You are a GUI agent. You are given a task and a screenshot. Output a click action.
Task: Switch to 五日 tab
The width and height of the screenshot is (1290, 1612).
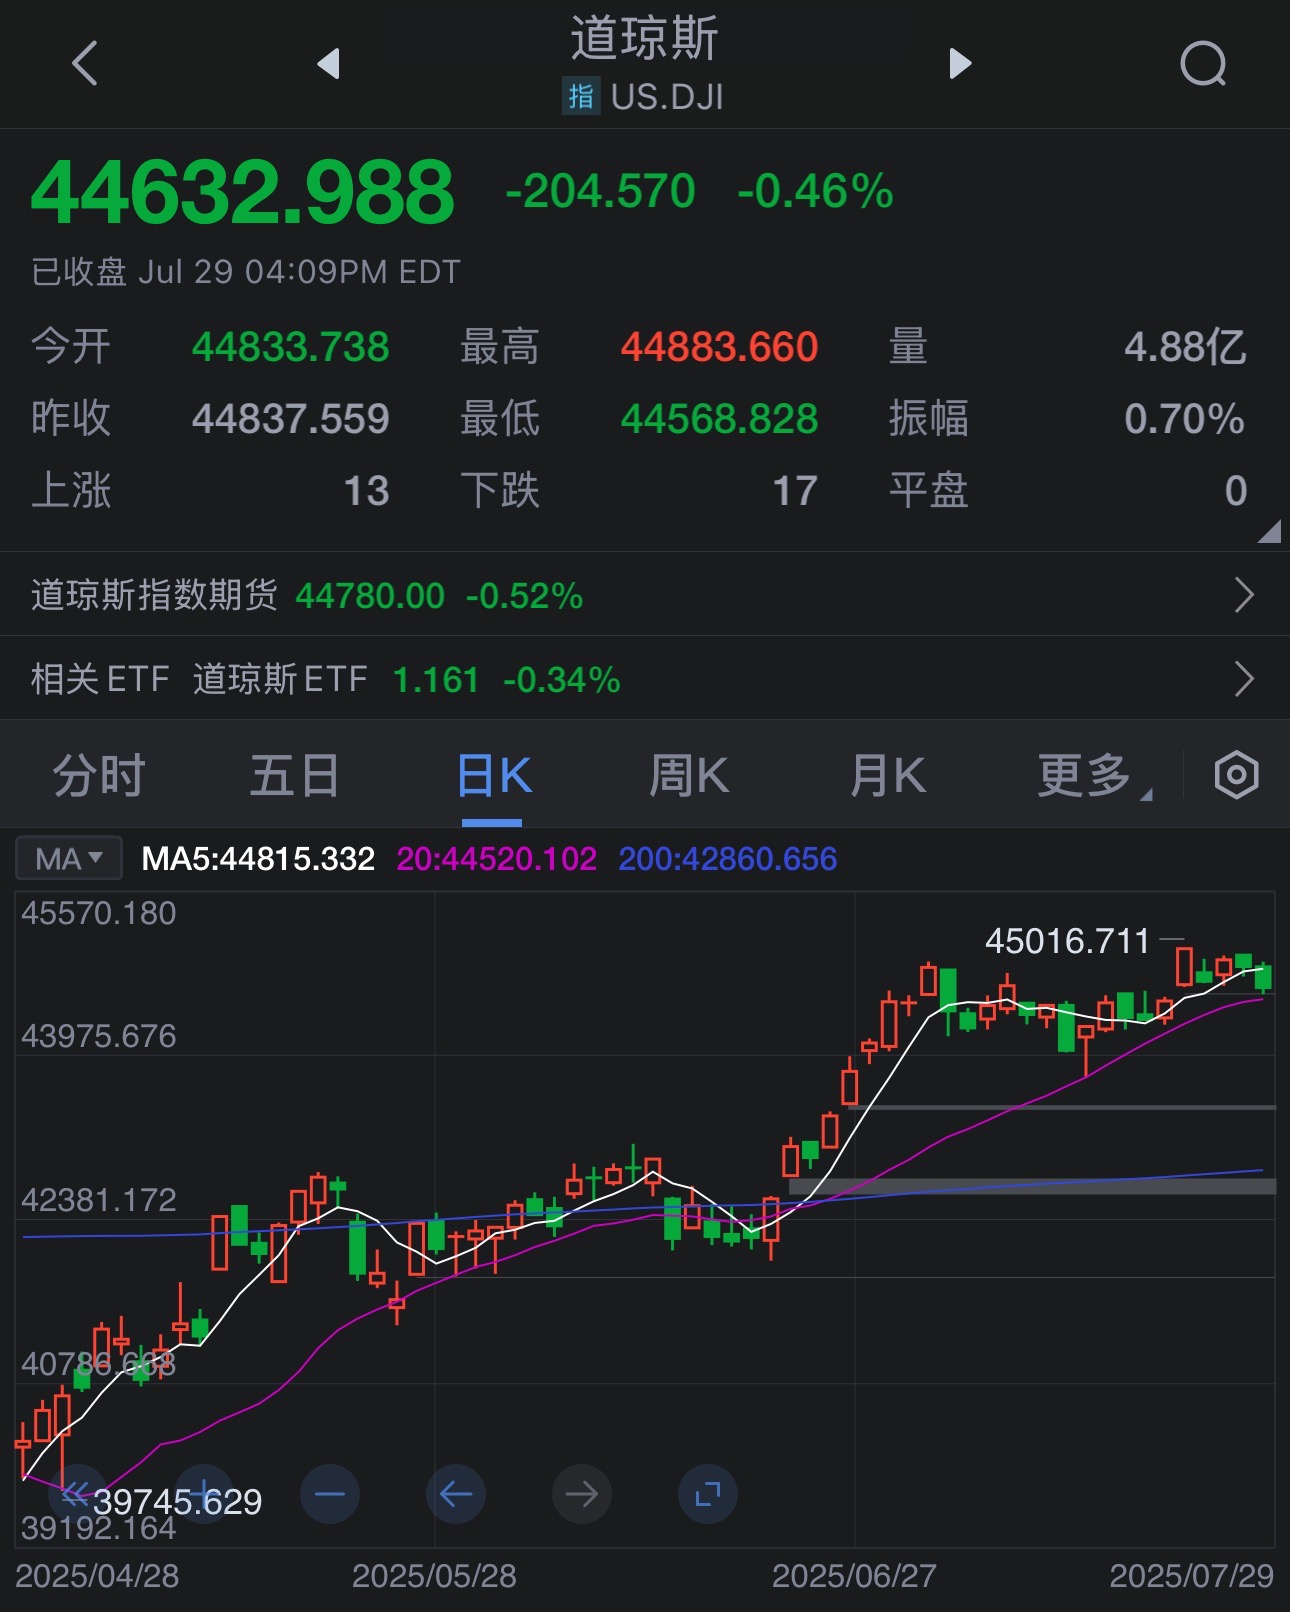[295, 775]
